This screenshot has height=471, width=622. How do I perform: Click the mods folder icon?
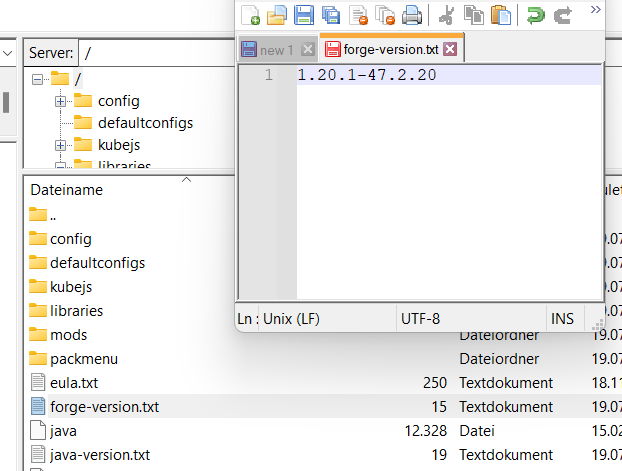click(38, 334)
